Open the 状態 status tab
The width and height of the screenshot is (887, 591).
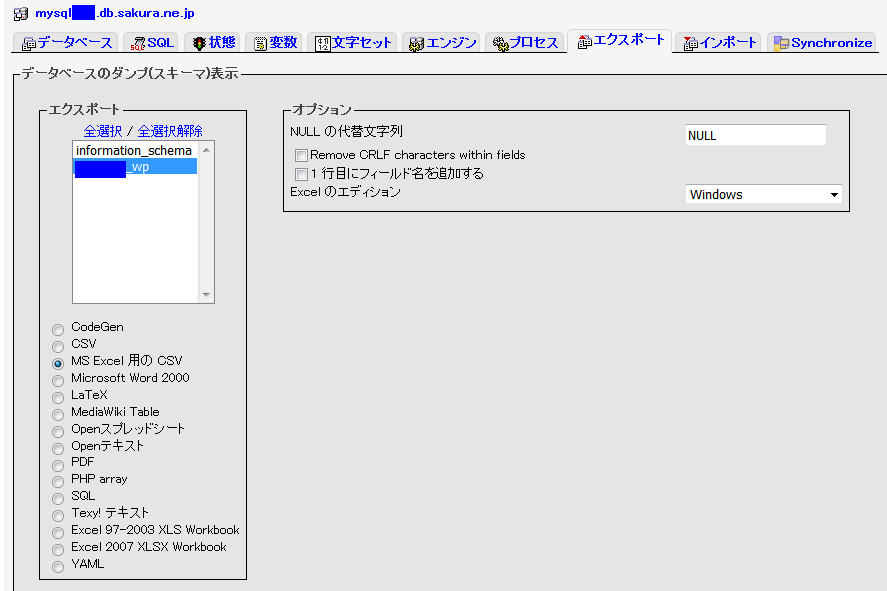click(x=214, y=43)
